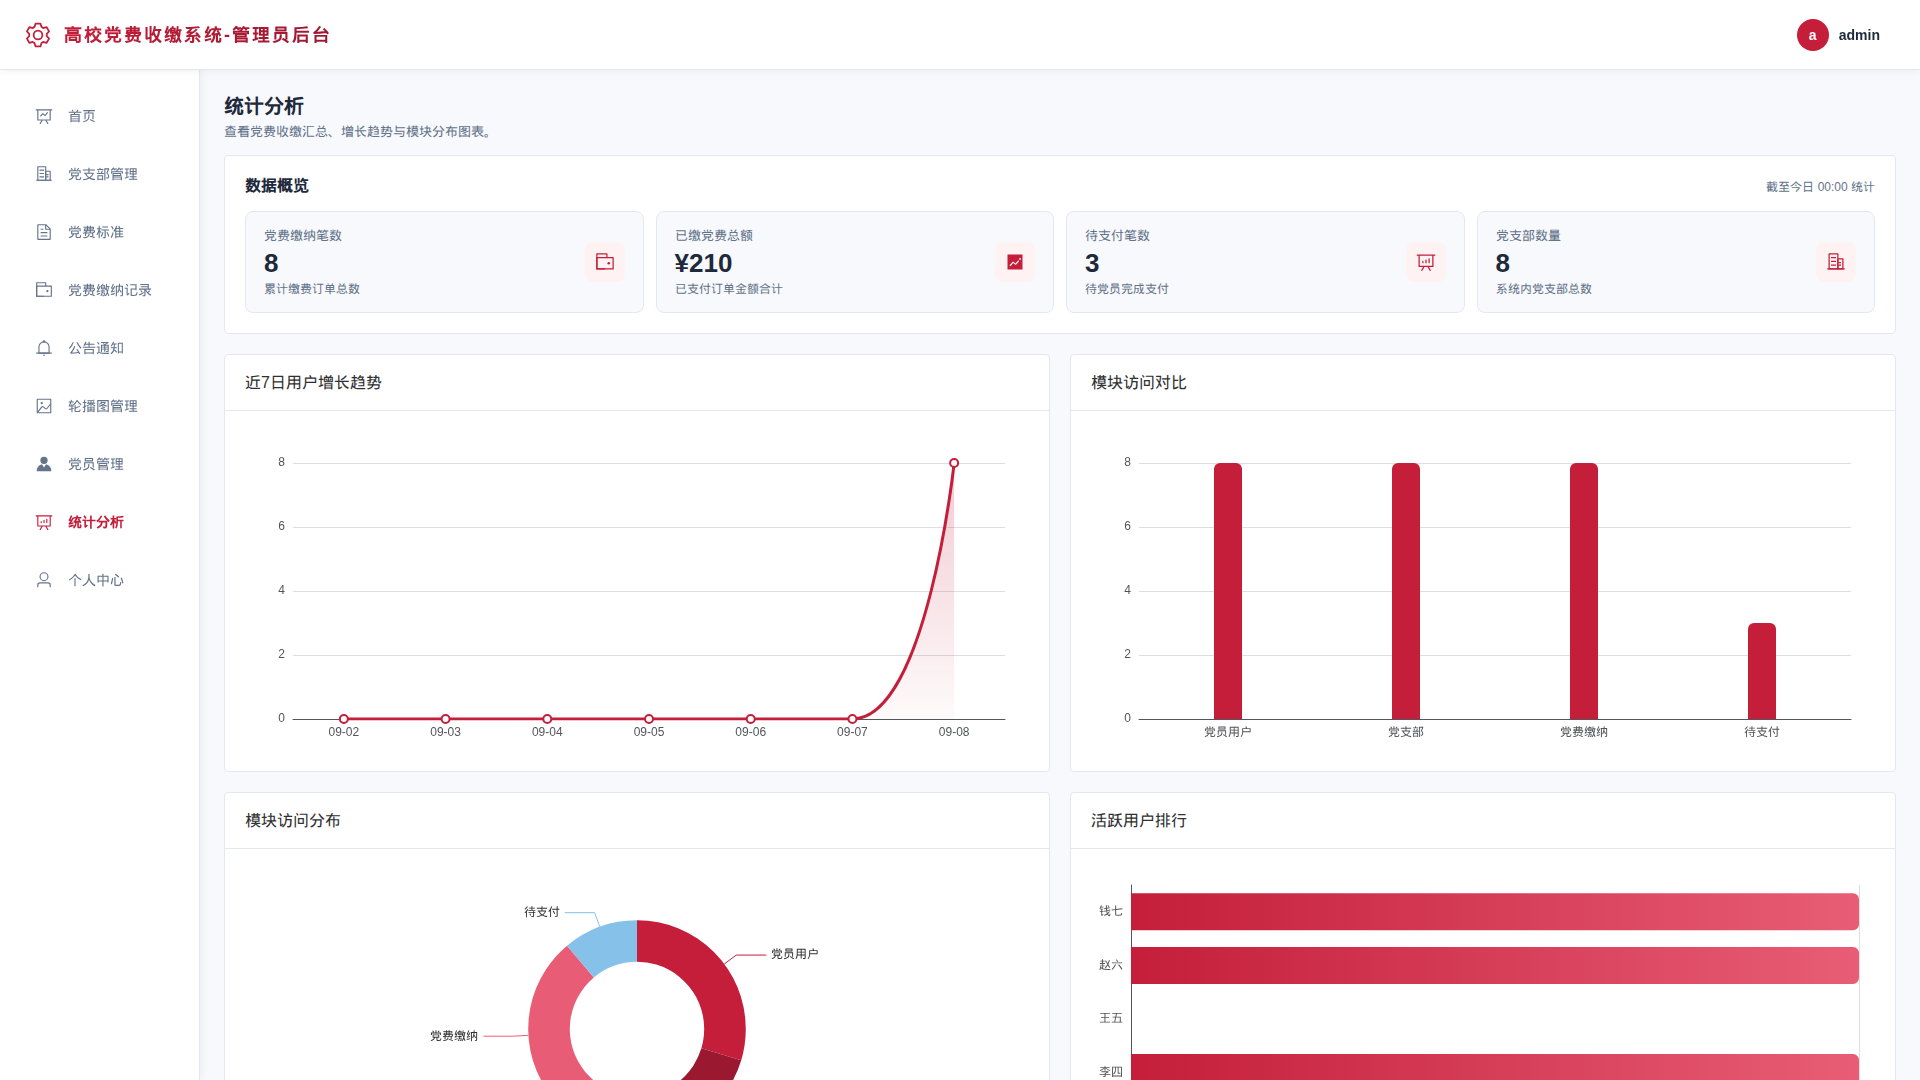Image resolution: width=1920 pixels, height=1080 pixels.
Task: Click the 首页 sidebar icon
Action: [44, 116]
